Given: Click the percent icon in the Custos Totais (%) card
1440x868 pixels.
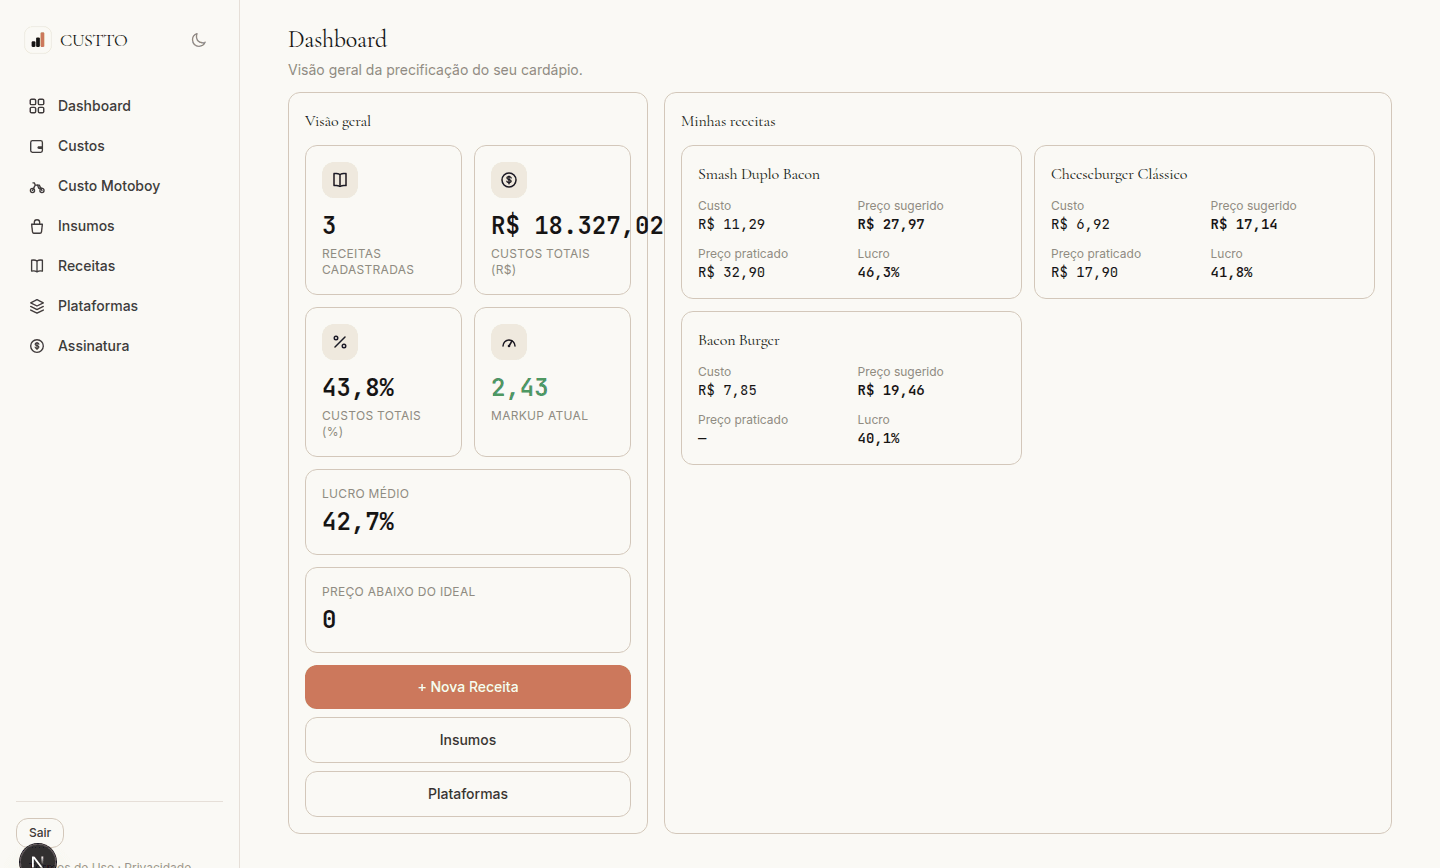Looking at the screenshot, I should click(340, 342).
